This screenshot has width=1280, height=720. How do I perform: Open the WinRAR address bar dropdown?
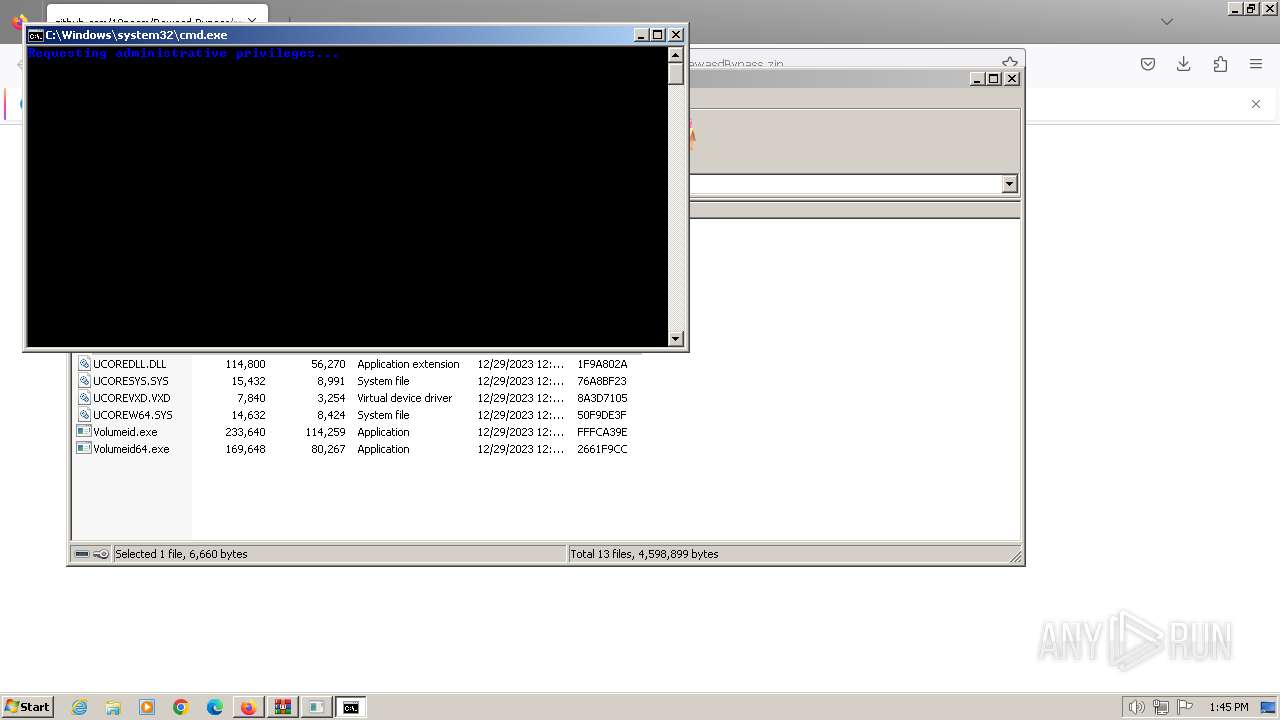coord(1009,184)
